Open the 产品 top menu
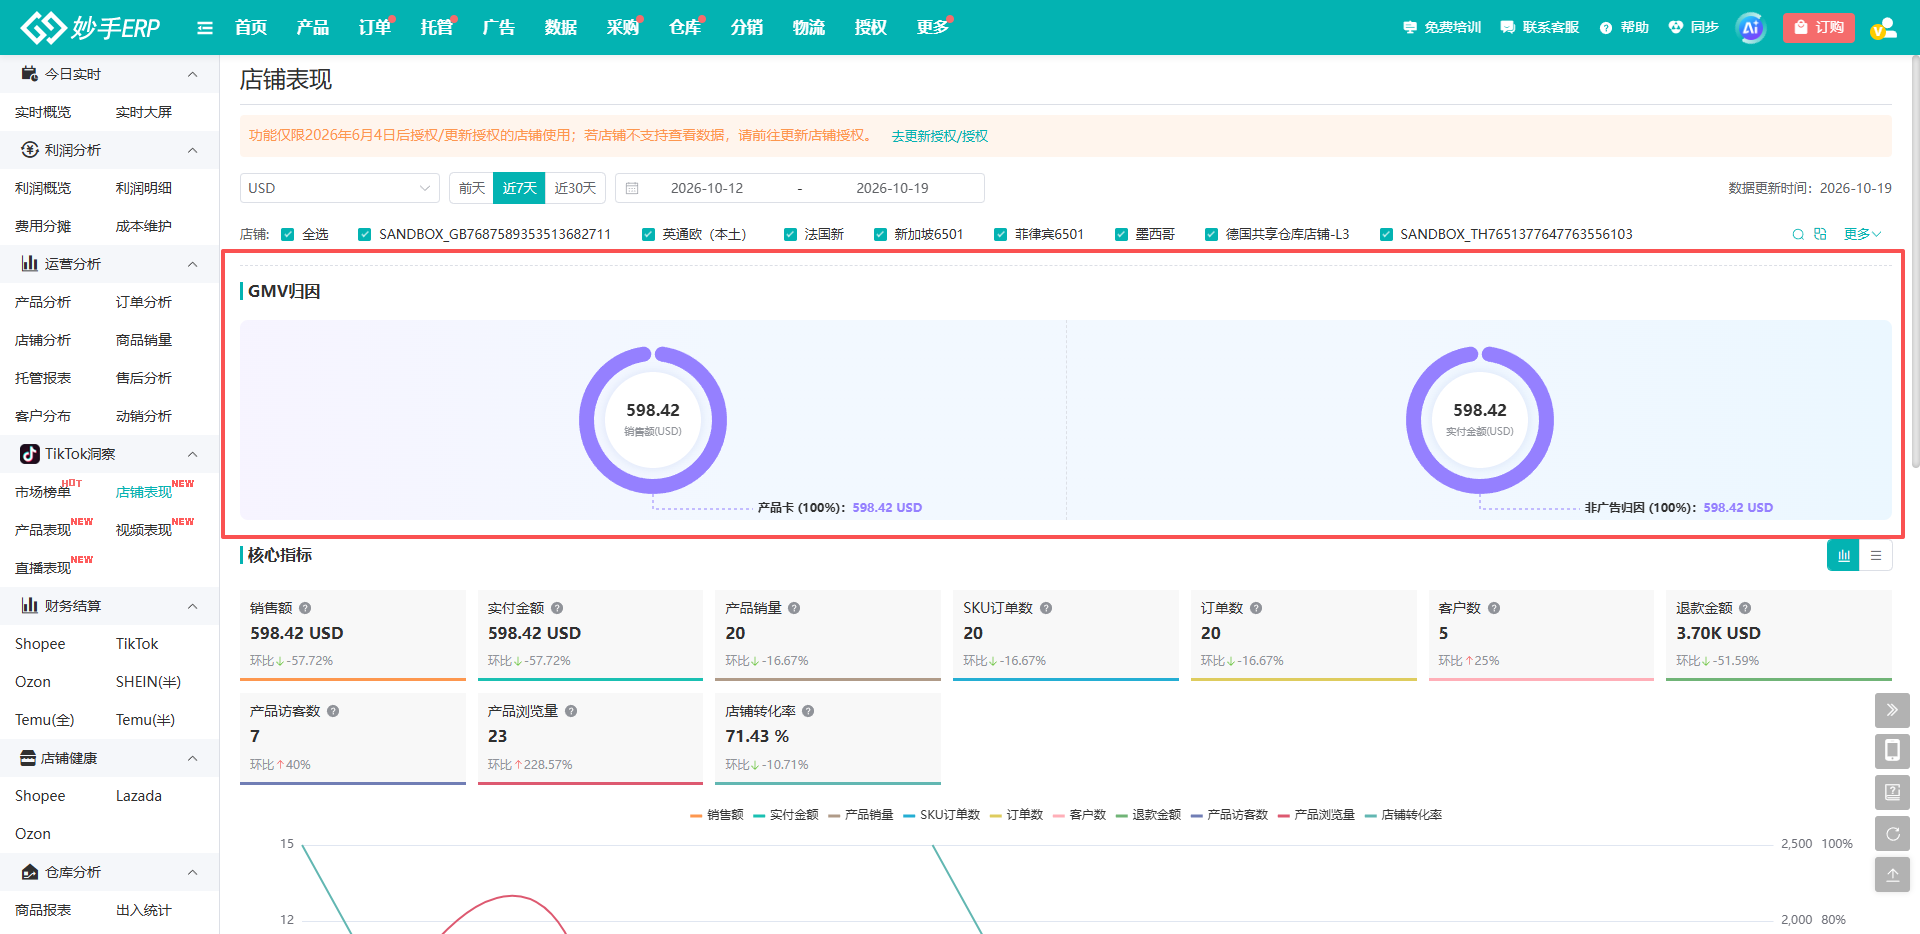 click(x=312, y=28)
